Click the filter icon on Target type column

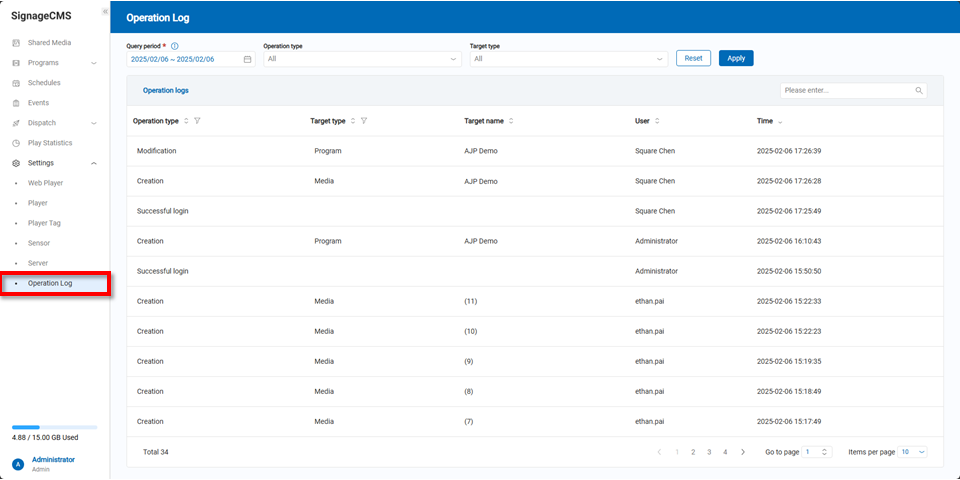364,121
